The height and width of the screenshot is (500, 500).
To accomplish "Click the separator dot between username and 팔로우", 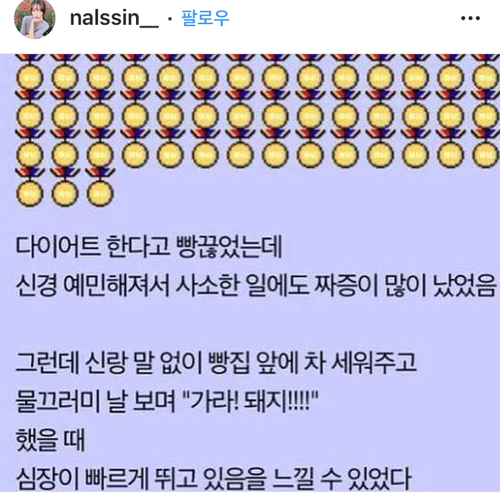I will tap(170, 19).
